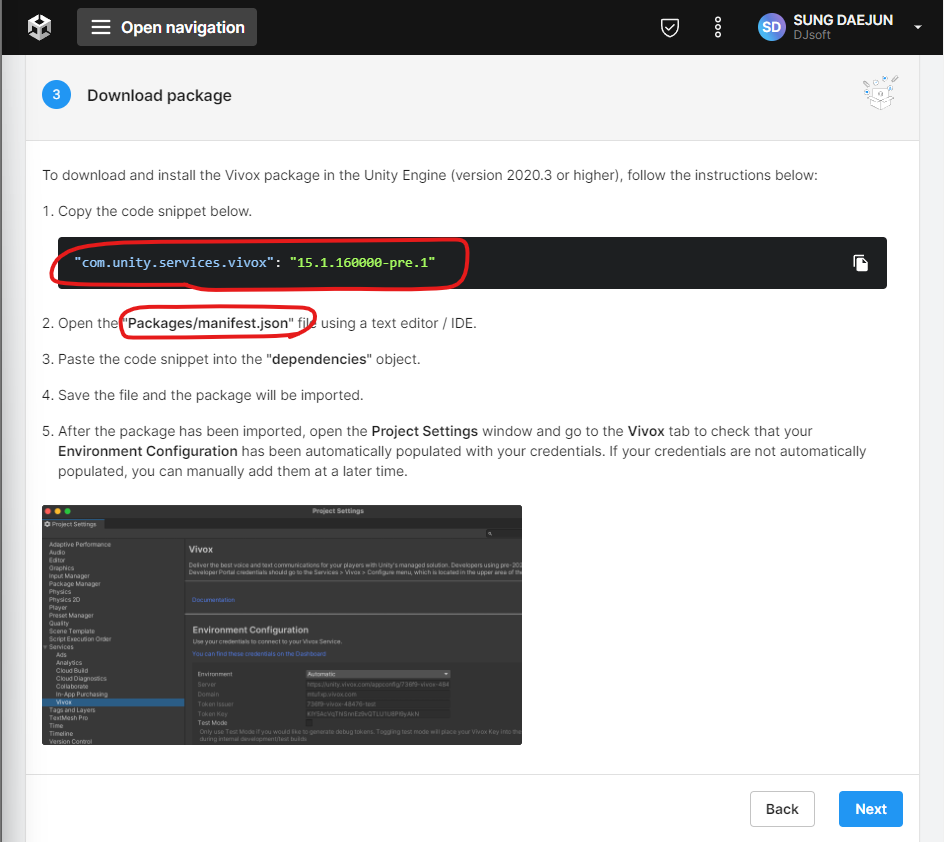Click the Download package heading
Viewport: 944px width, 842px height.
160,95
